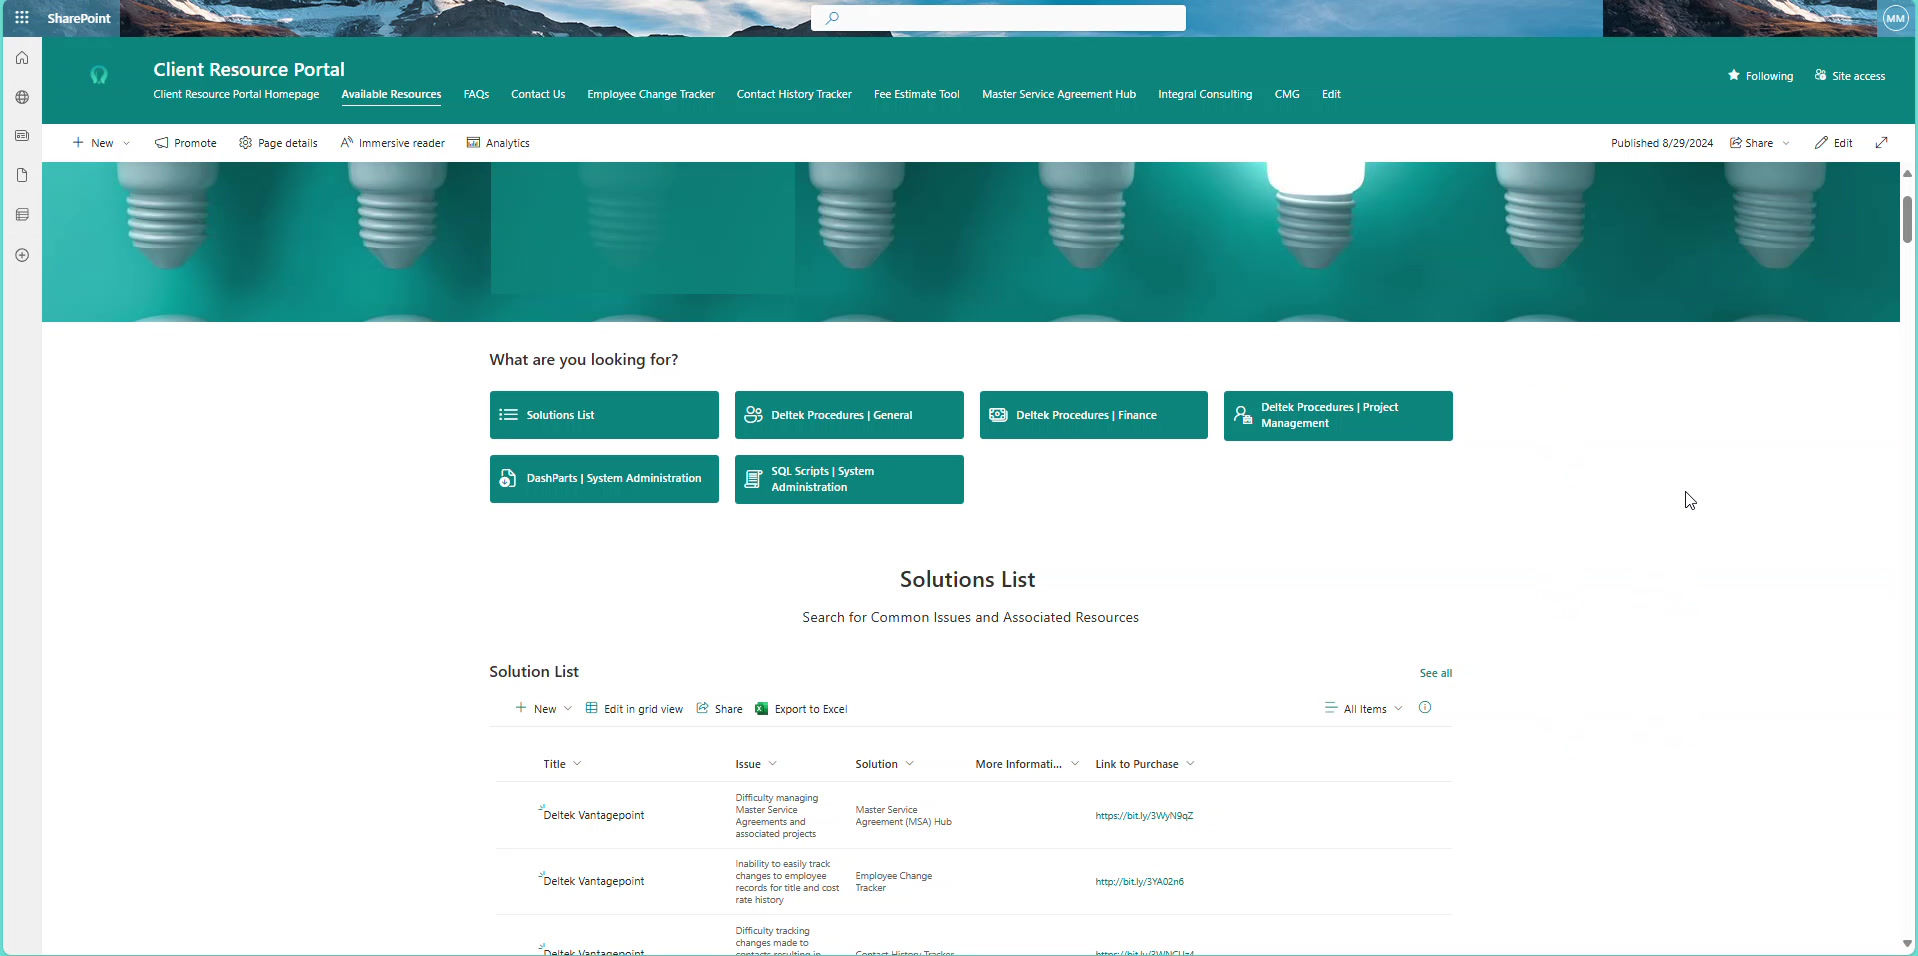The image size is (1918, 956).
Task: Click the Following star icon
Action: (1734, 75)
